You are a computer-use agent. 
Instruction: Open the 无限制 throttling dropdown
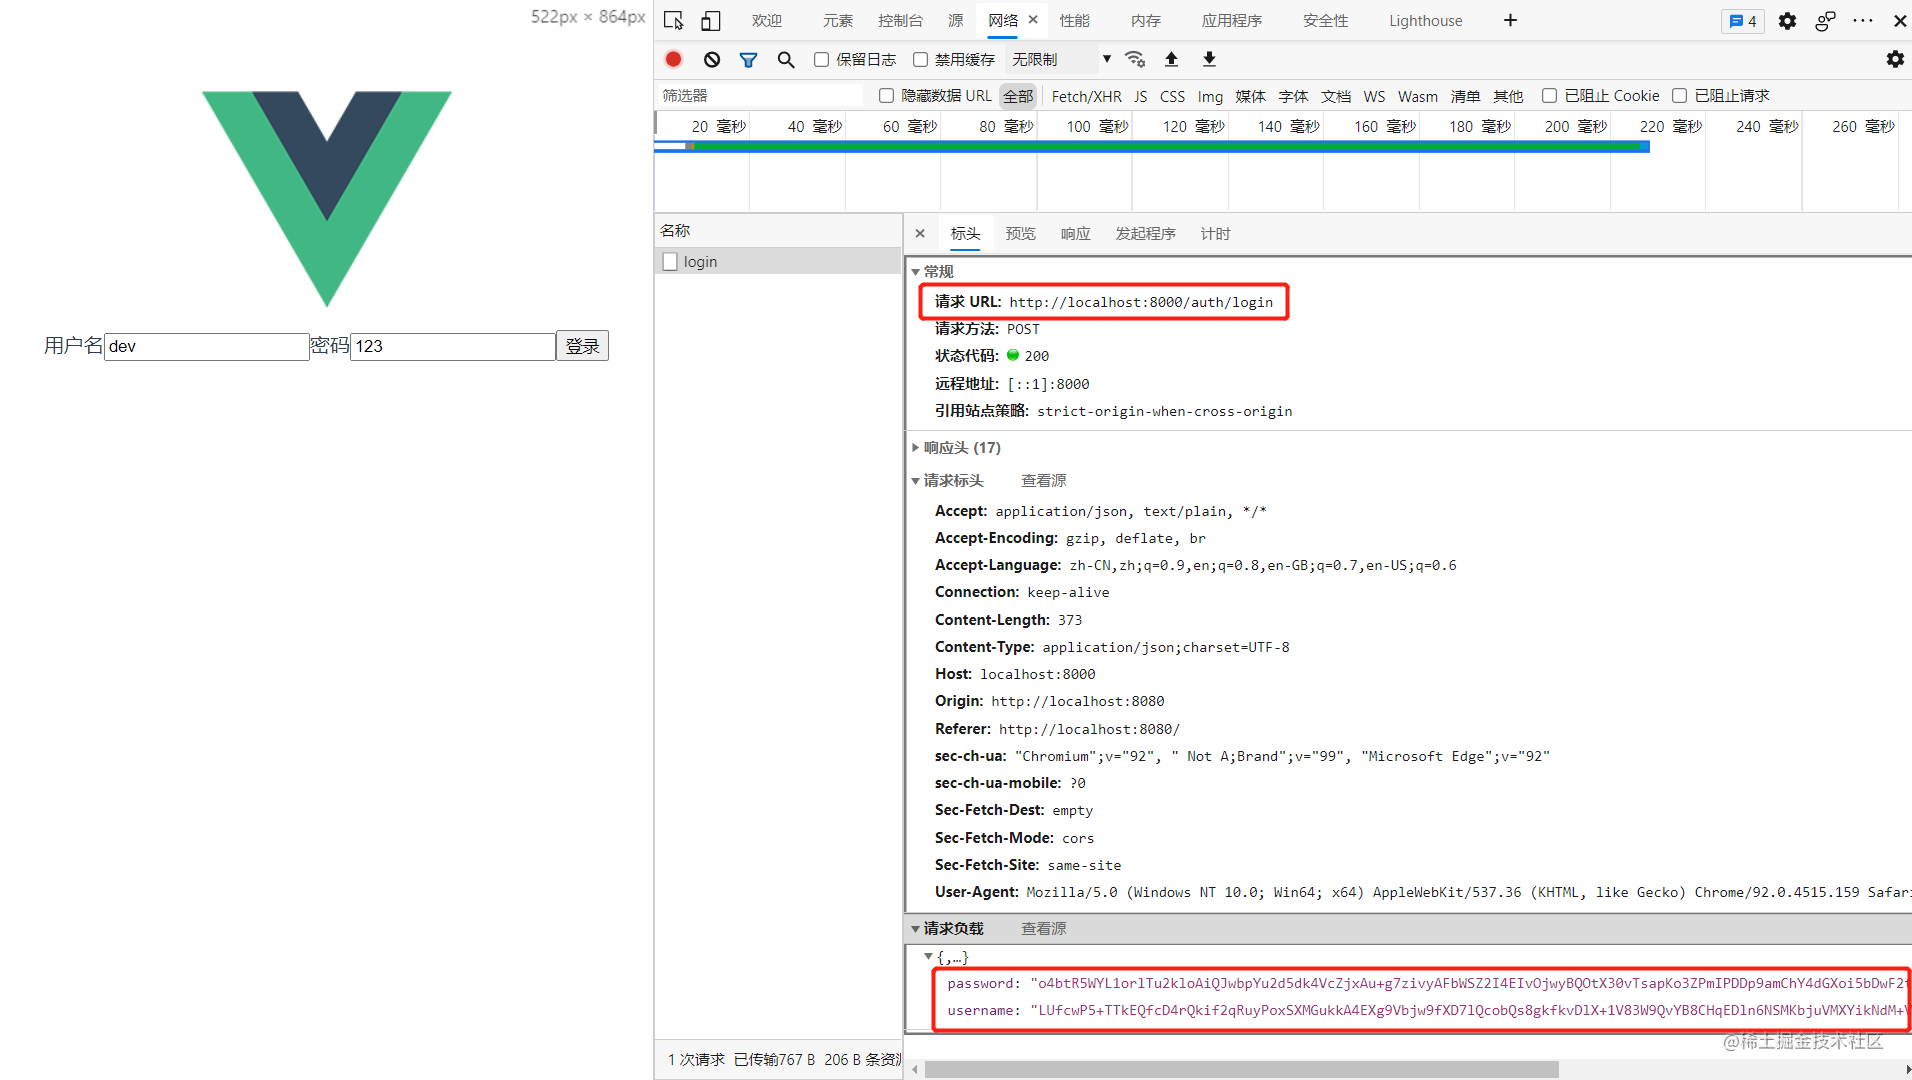point(1061,59)
